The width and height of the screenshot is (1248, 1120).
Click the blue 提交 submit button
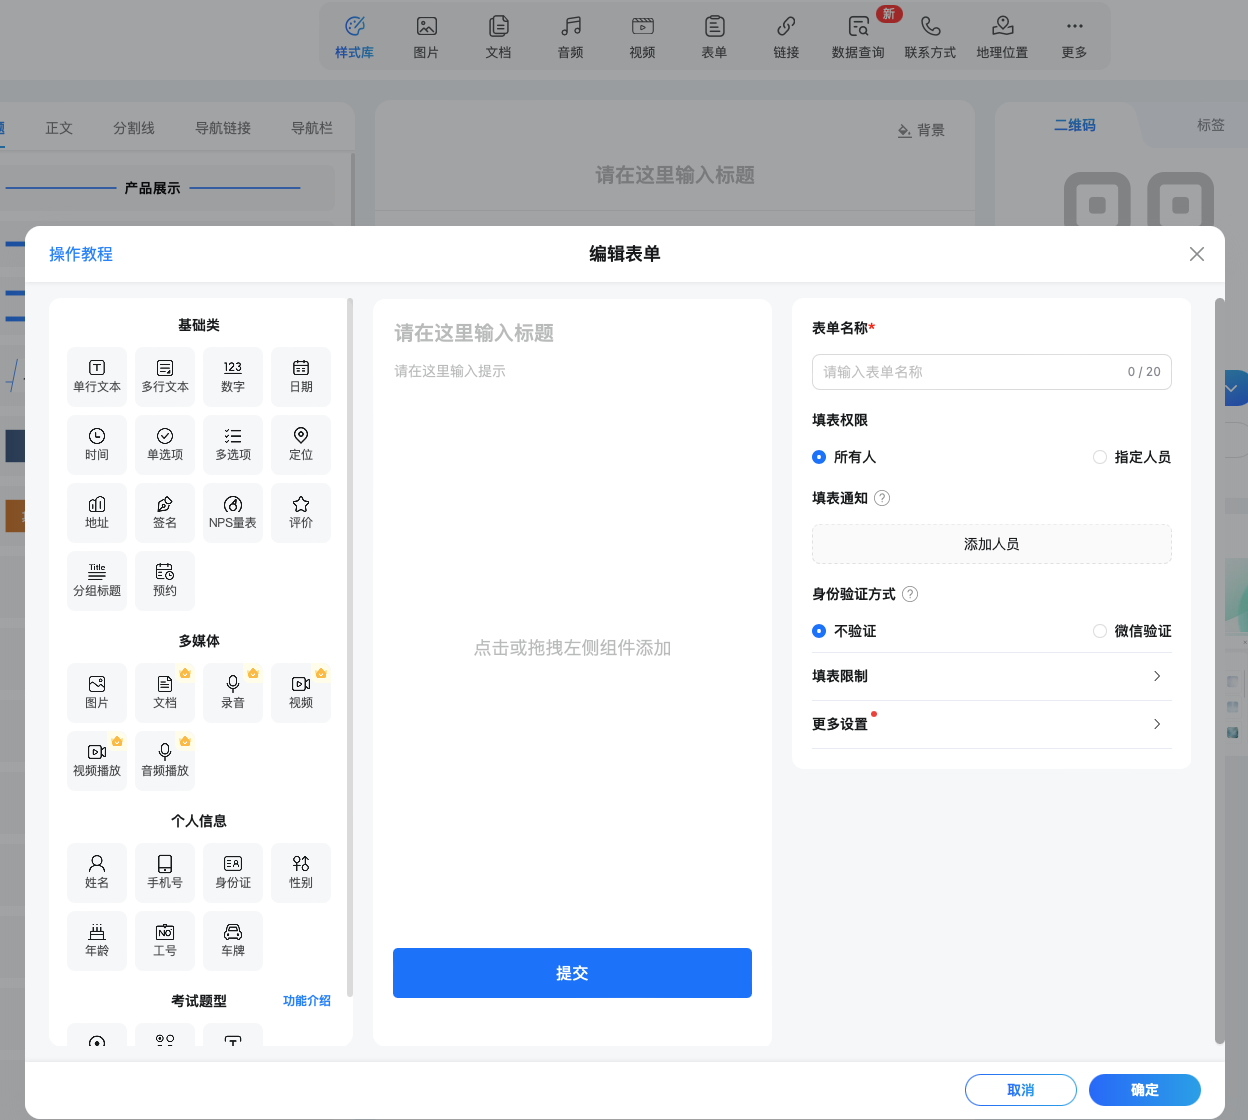572,973
